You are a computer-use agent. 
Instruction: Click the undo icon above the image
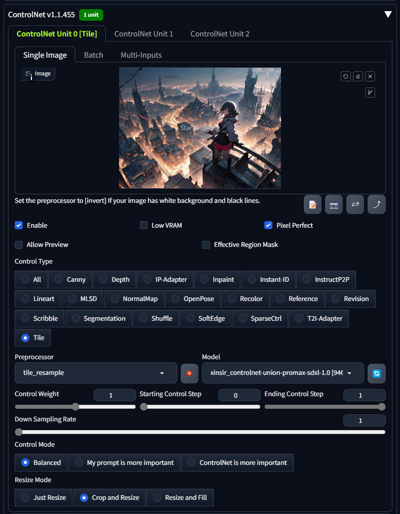click(346, 77)
